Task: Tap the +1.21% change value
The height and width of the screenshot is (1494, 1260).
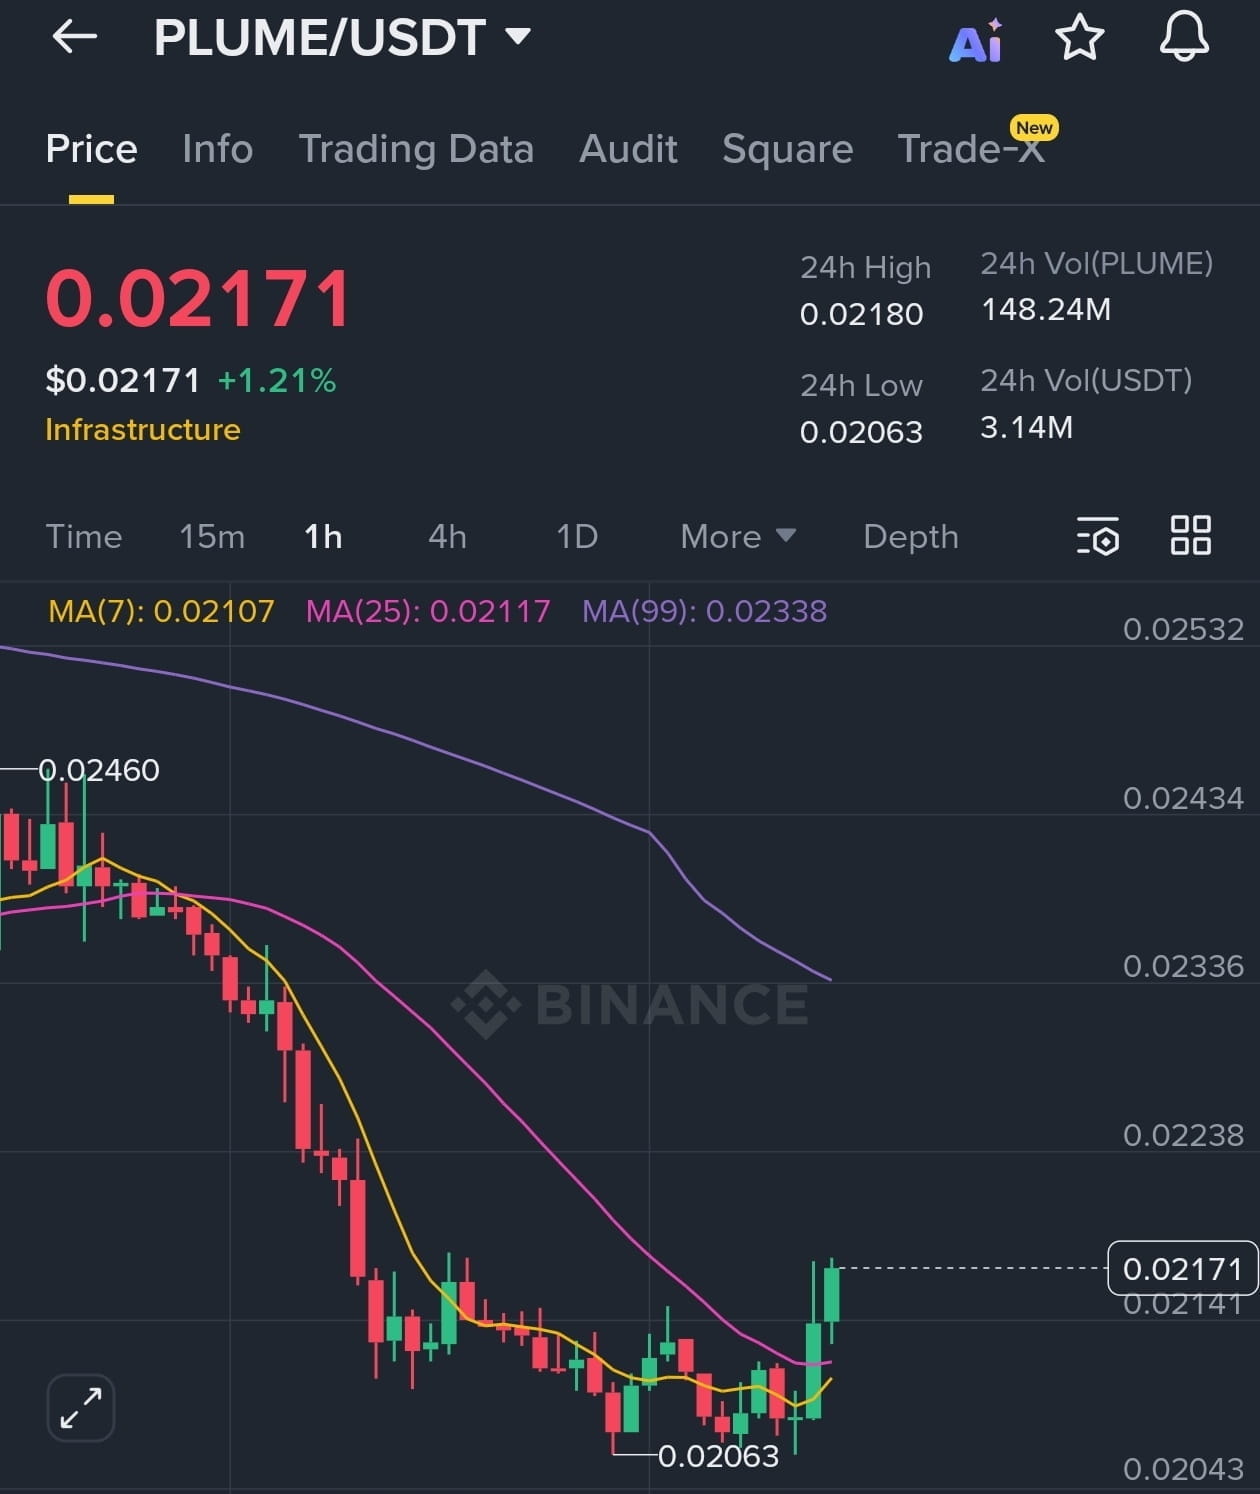Action: pos(277,380)
